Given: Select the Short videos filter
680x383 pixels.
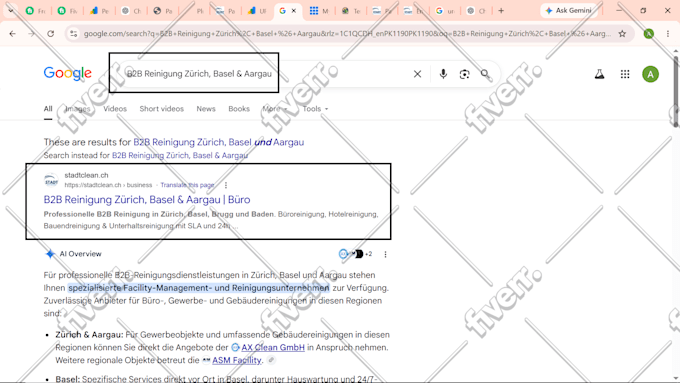Looking at the screenshot, I should [x=162, y=109].
